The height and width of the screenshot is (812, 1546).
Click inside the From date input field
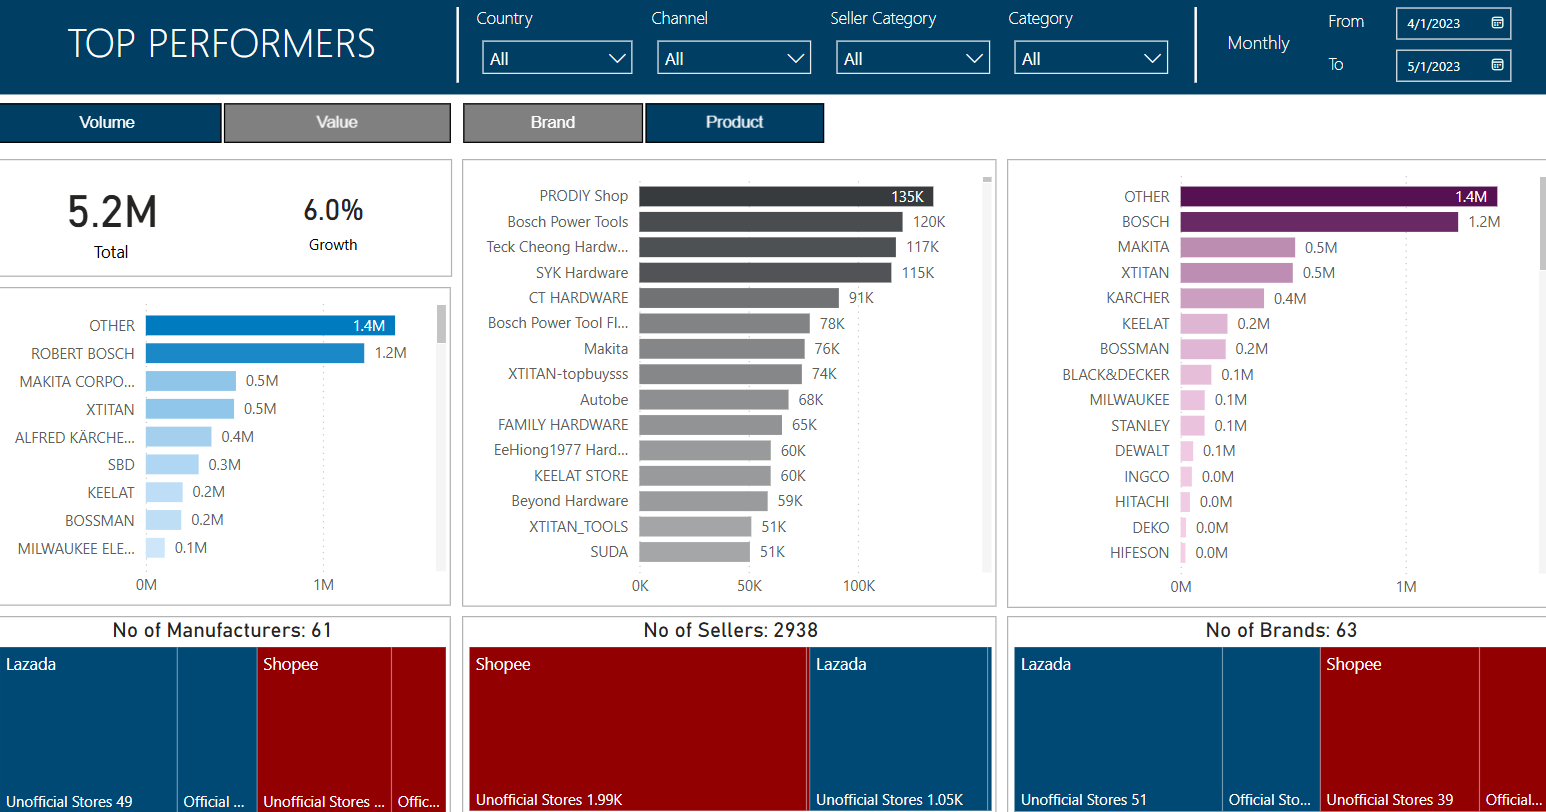[1440, 22]
